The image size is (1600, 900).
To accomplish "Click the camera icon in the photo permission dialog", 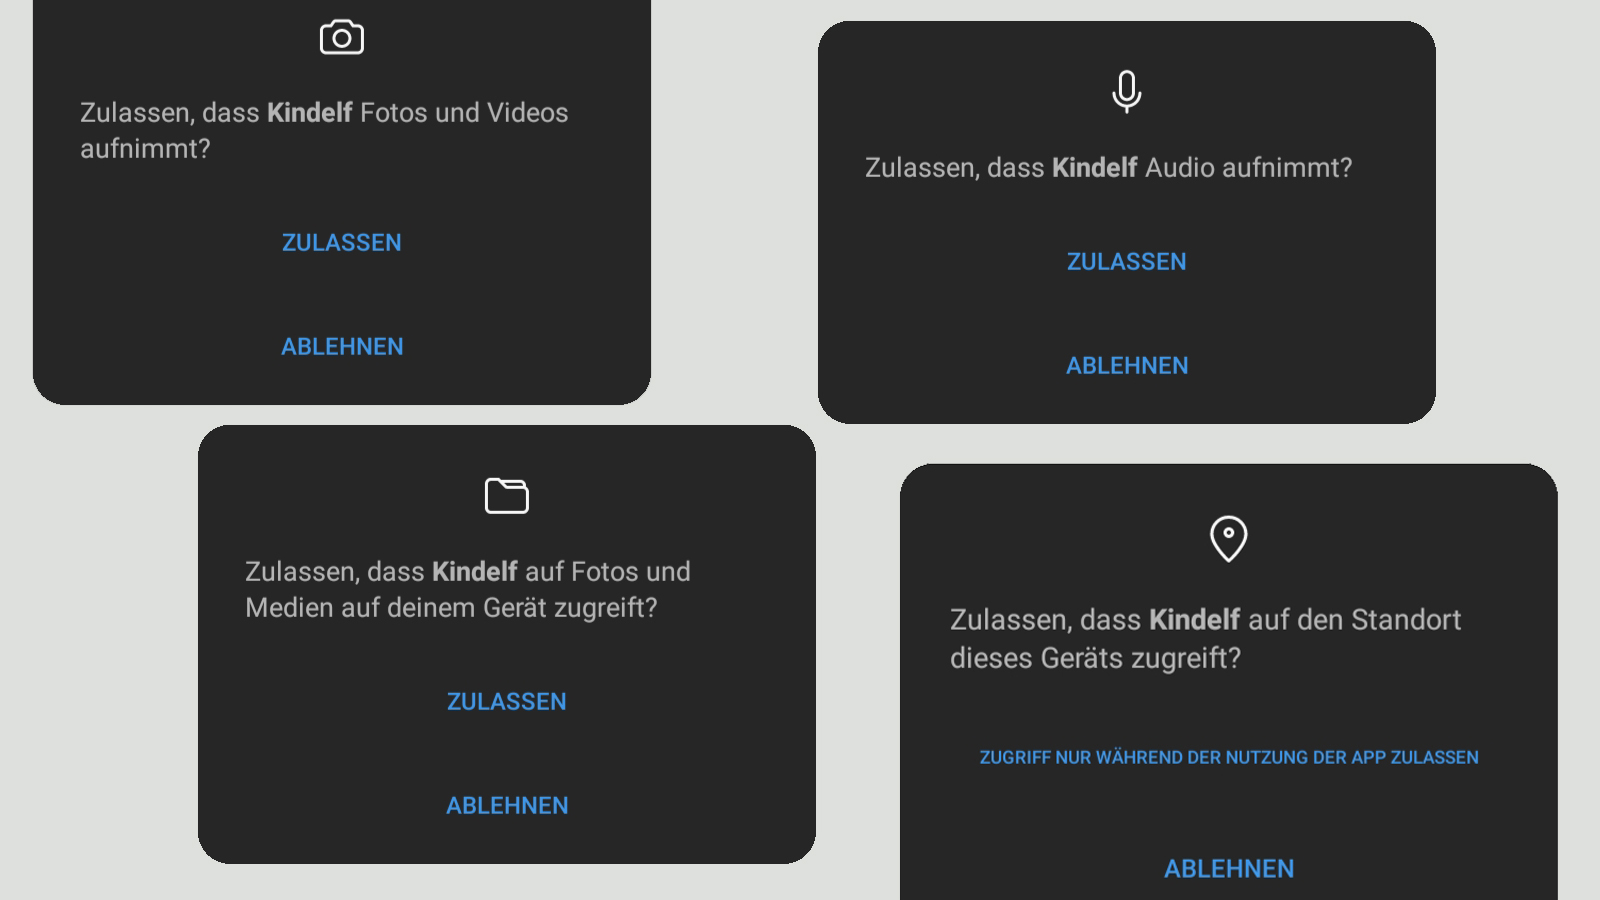I will coord(342,37).
